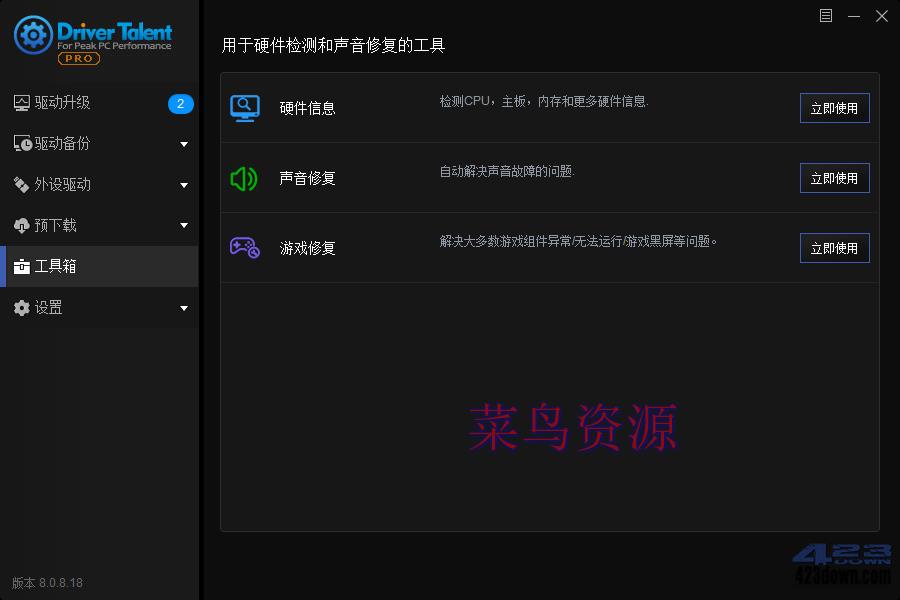Switch to the 驱动升级 section
This screenshot has height=600, width=900.
pos(60,103)
